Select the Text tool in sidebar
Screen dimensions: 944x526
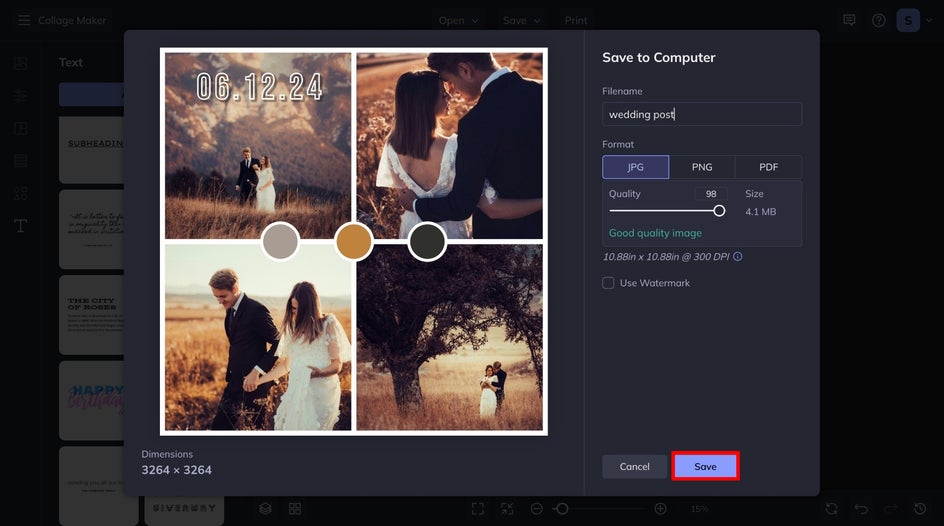pyautogui.click(x=20, y=226)
